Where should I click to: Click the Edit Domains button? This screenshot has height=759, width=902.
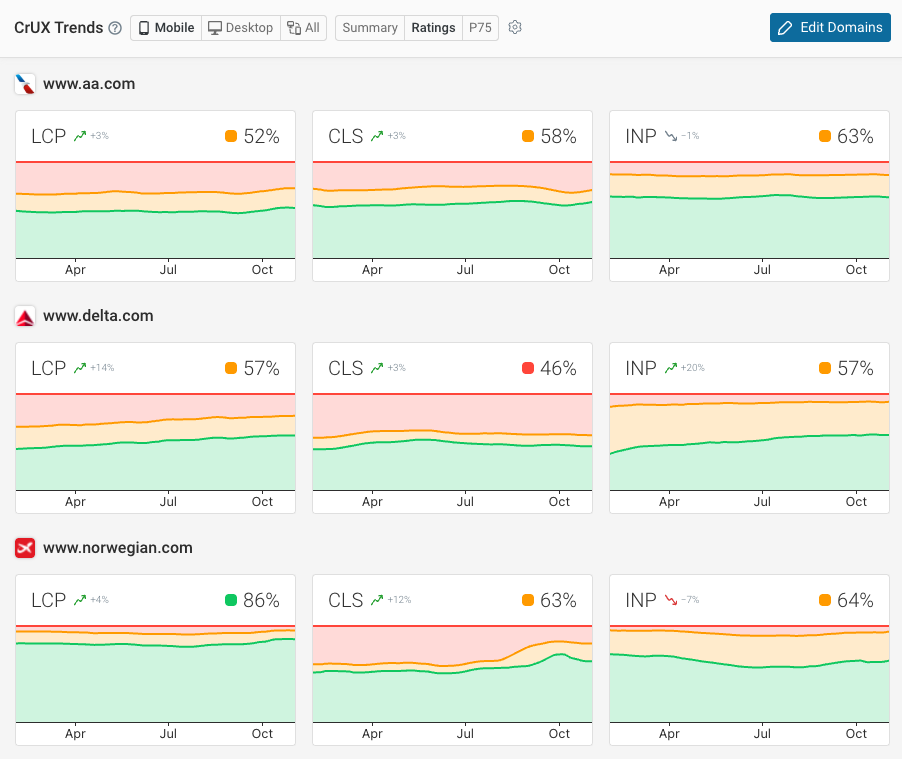point(832,27)
